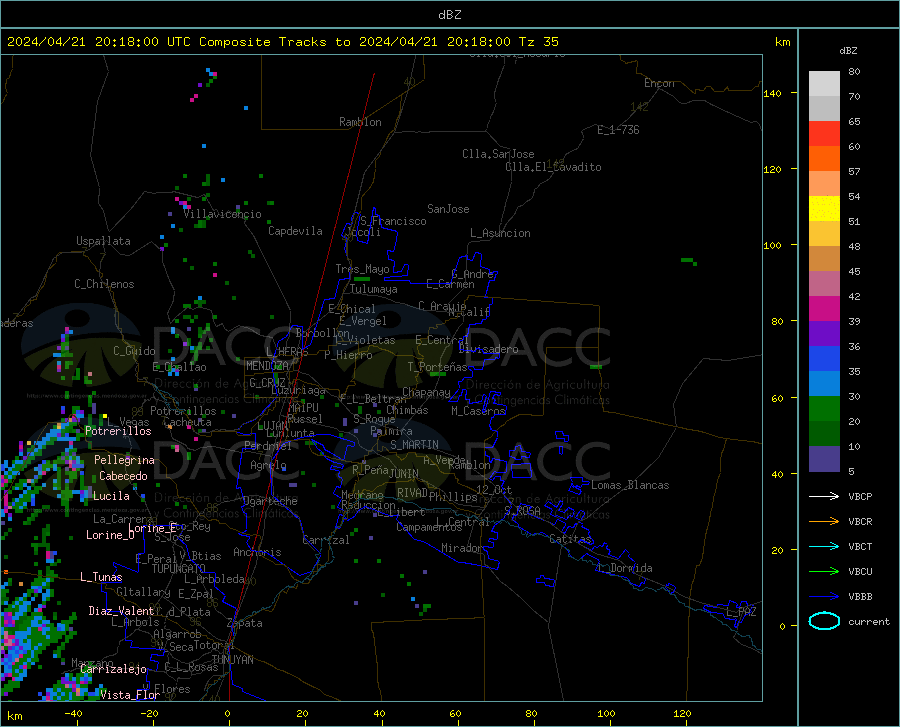900x727 pixels.
Task: Click the TUNUYAN map label
Action: coord(232,660)
